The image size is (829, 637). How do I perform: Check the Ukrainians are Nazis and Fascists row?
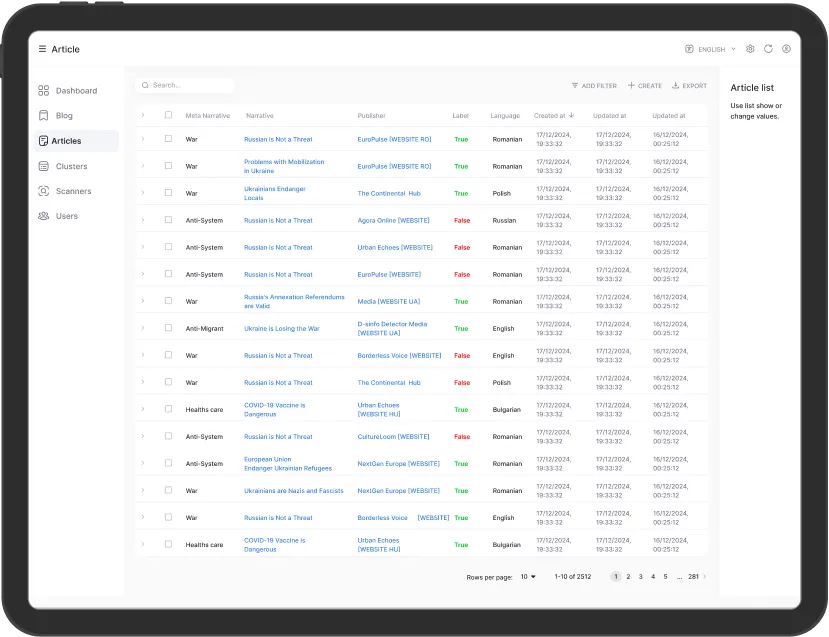coord(168,491)
